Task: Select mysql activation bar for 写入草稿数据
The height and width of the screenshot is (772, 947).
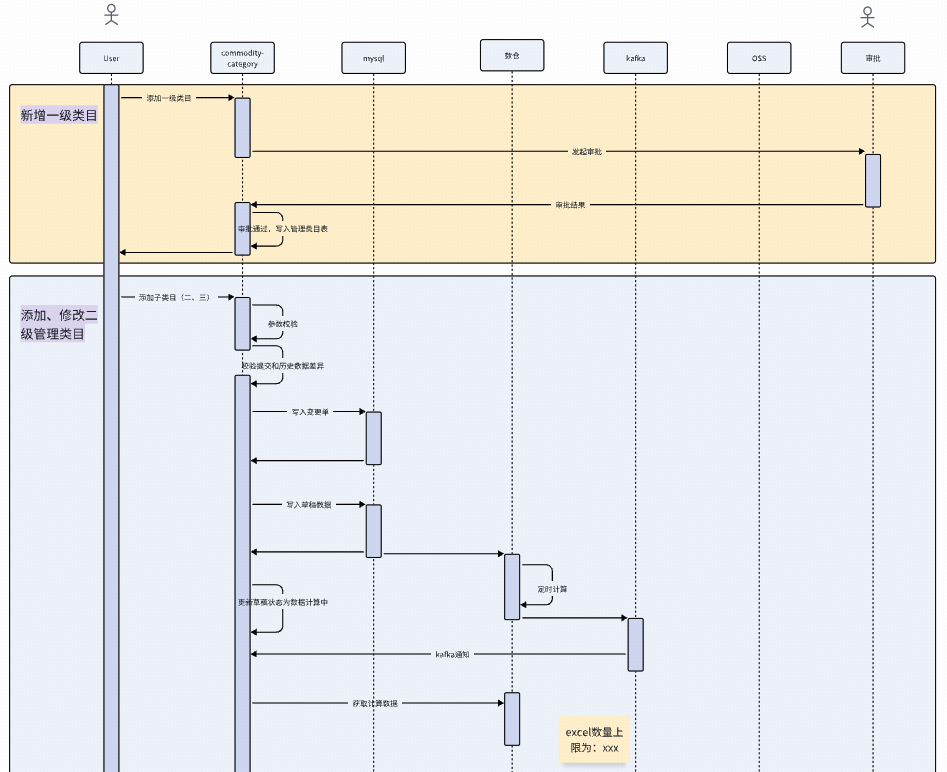Action: [373, 531]
